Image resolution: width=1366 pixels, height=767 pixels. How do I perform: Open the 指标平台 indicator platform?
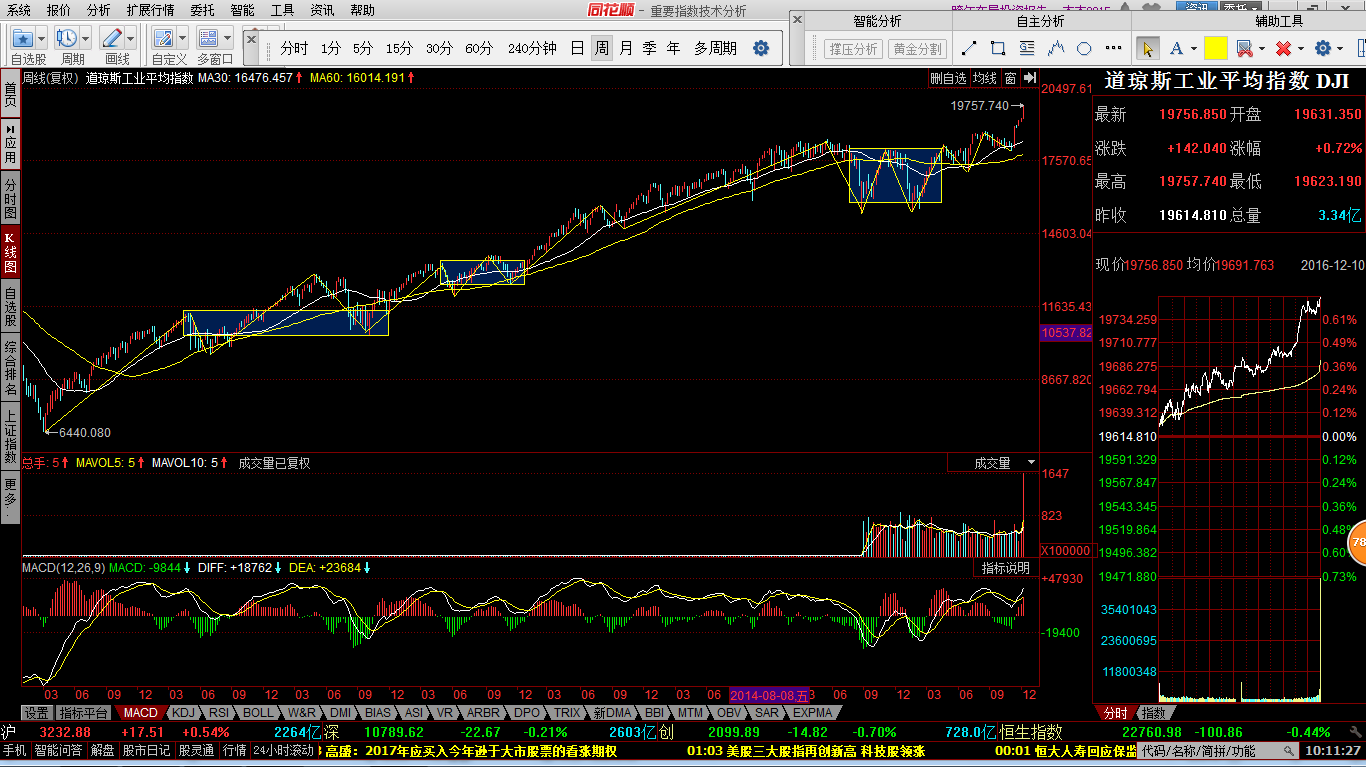pos(83,713)
